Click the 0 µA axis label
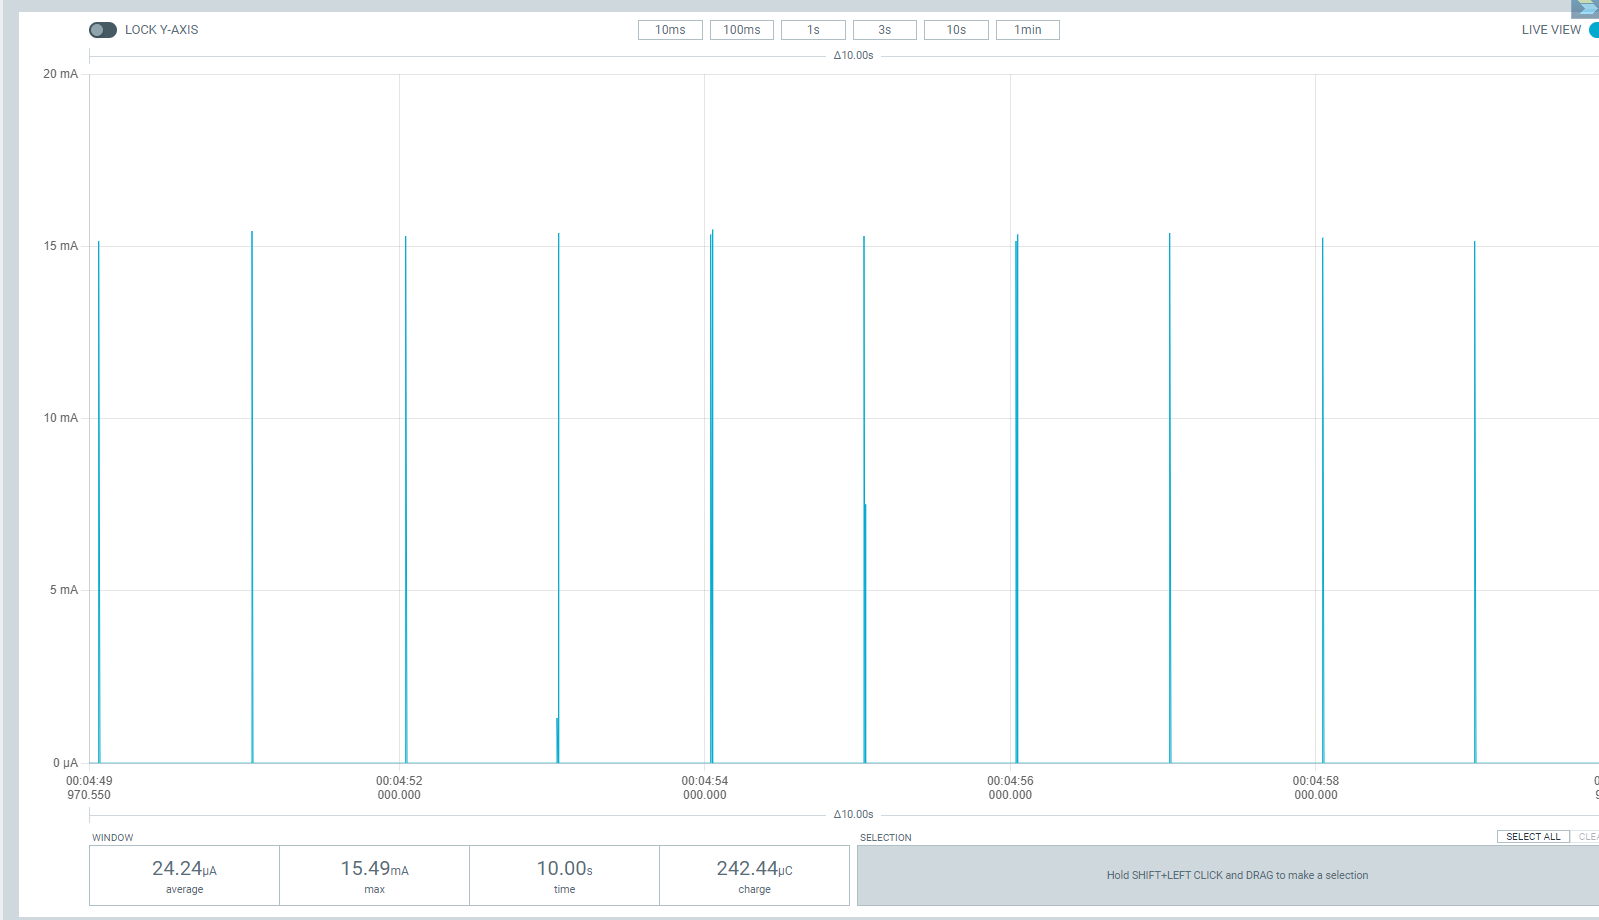The width and height of the screenshot is (1599, 920). point(65,763)
